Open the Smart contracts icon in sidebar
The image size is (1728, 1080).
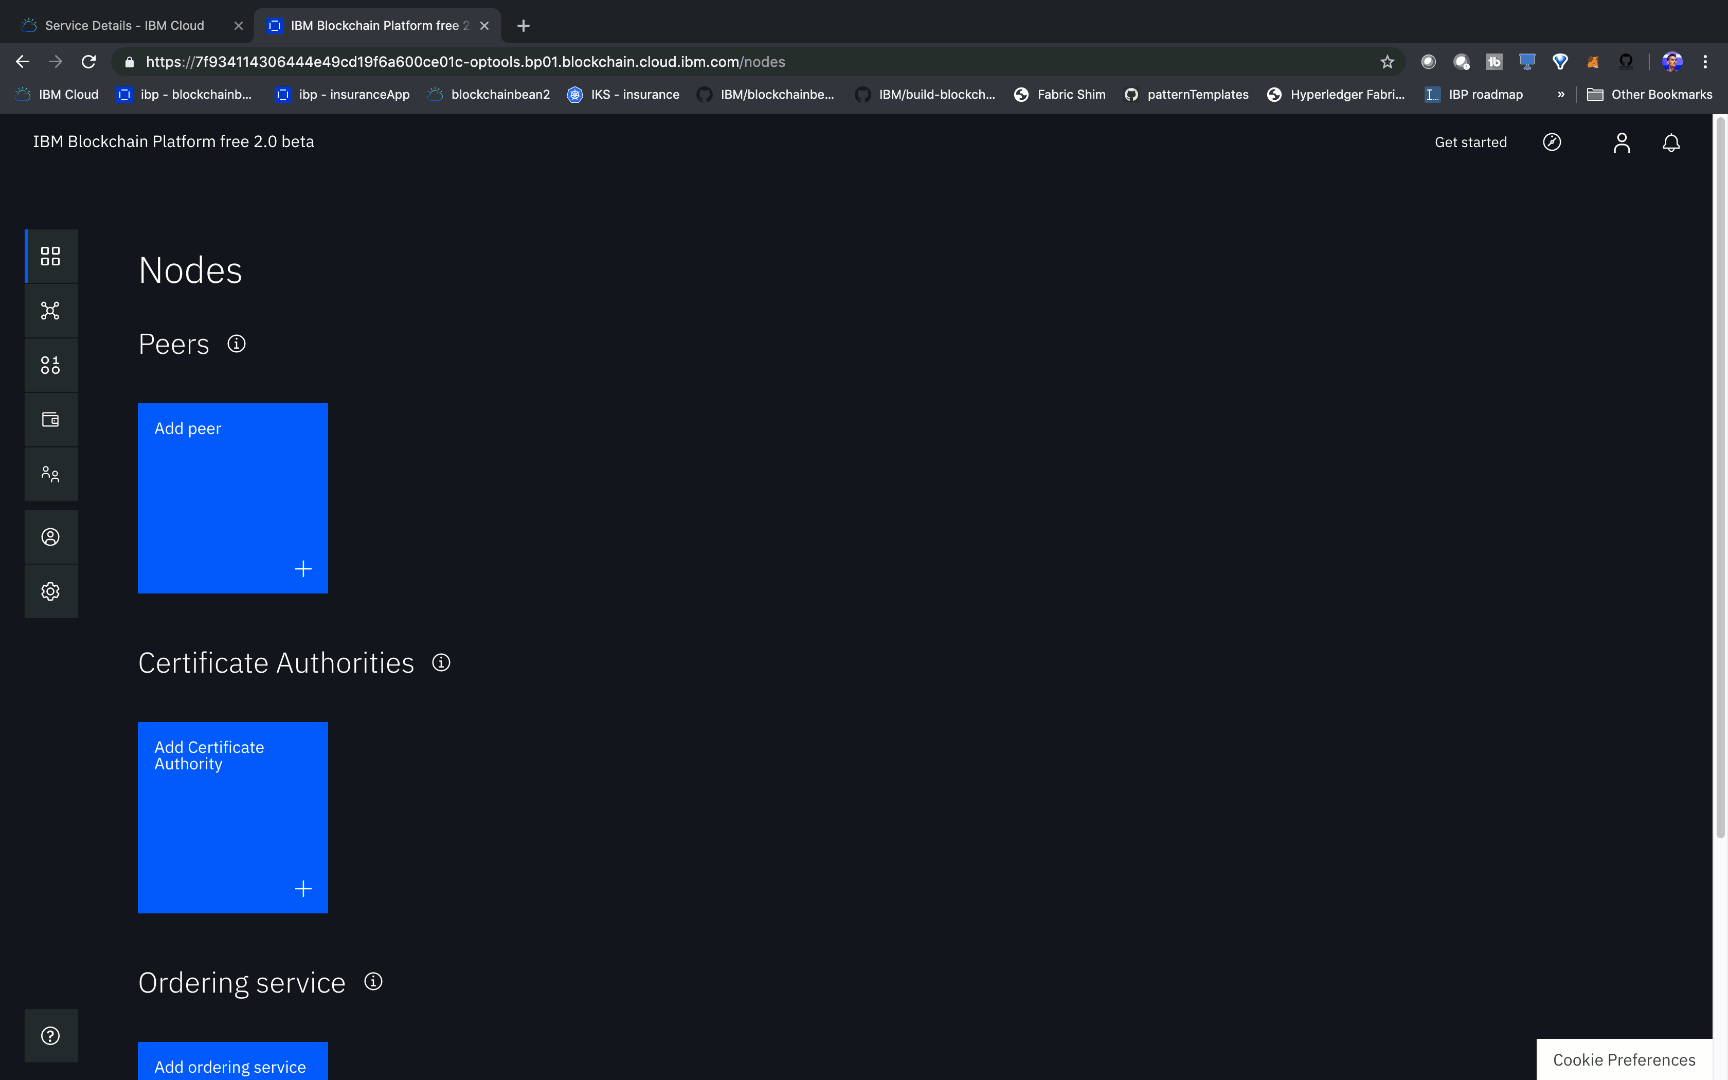click(x=51, y=365)
